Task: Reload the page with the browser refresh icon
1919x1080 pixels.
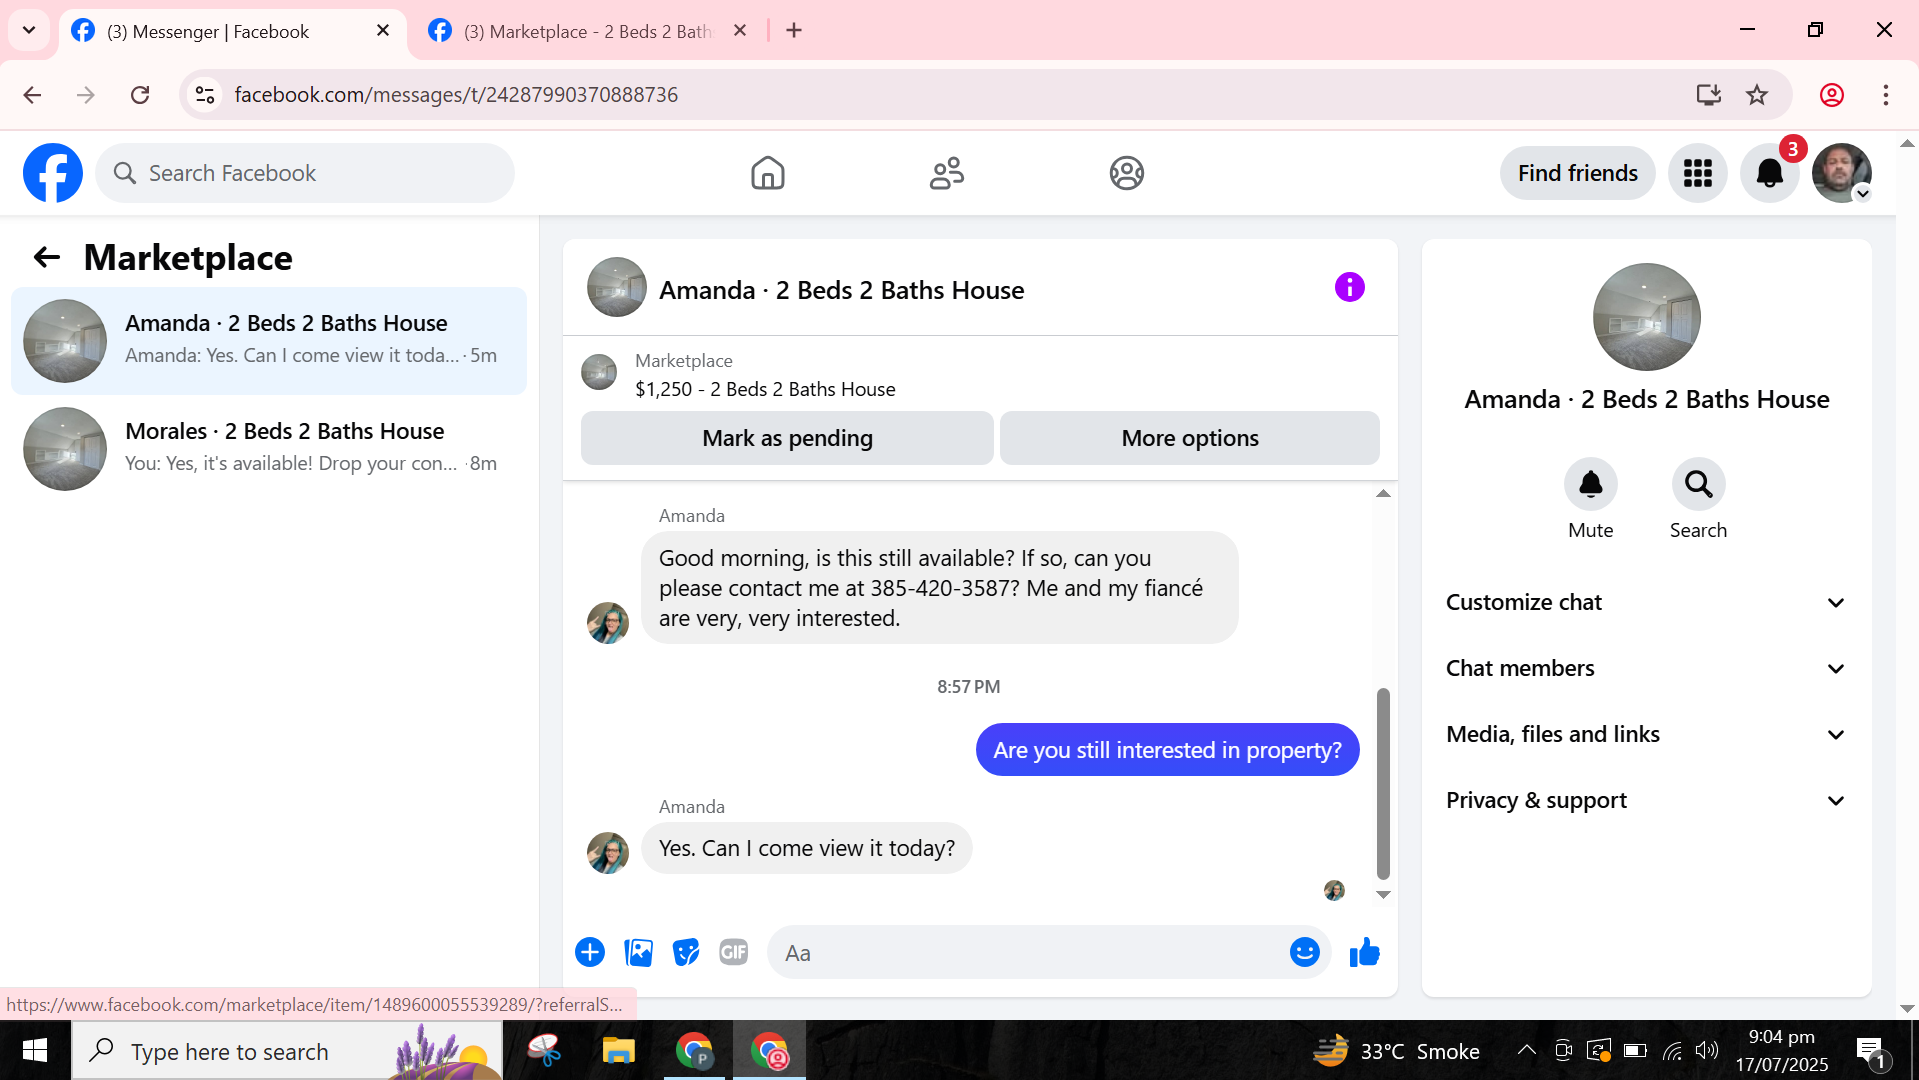Action: (140, 95)
